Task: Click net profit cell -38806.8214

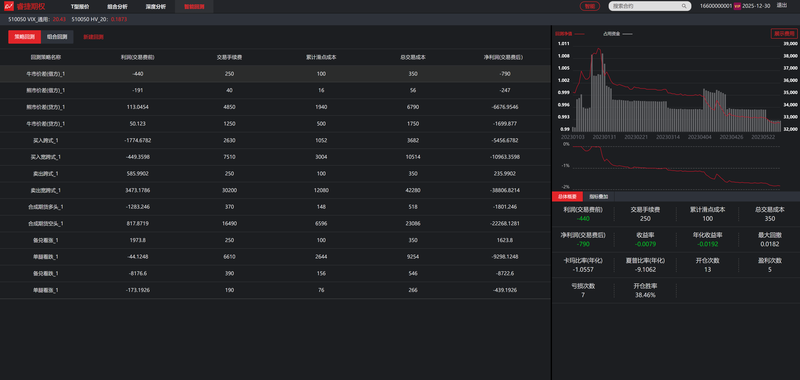Action: click(505, 190)
